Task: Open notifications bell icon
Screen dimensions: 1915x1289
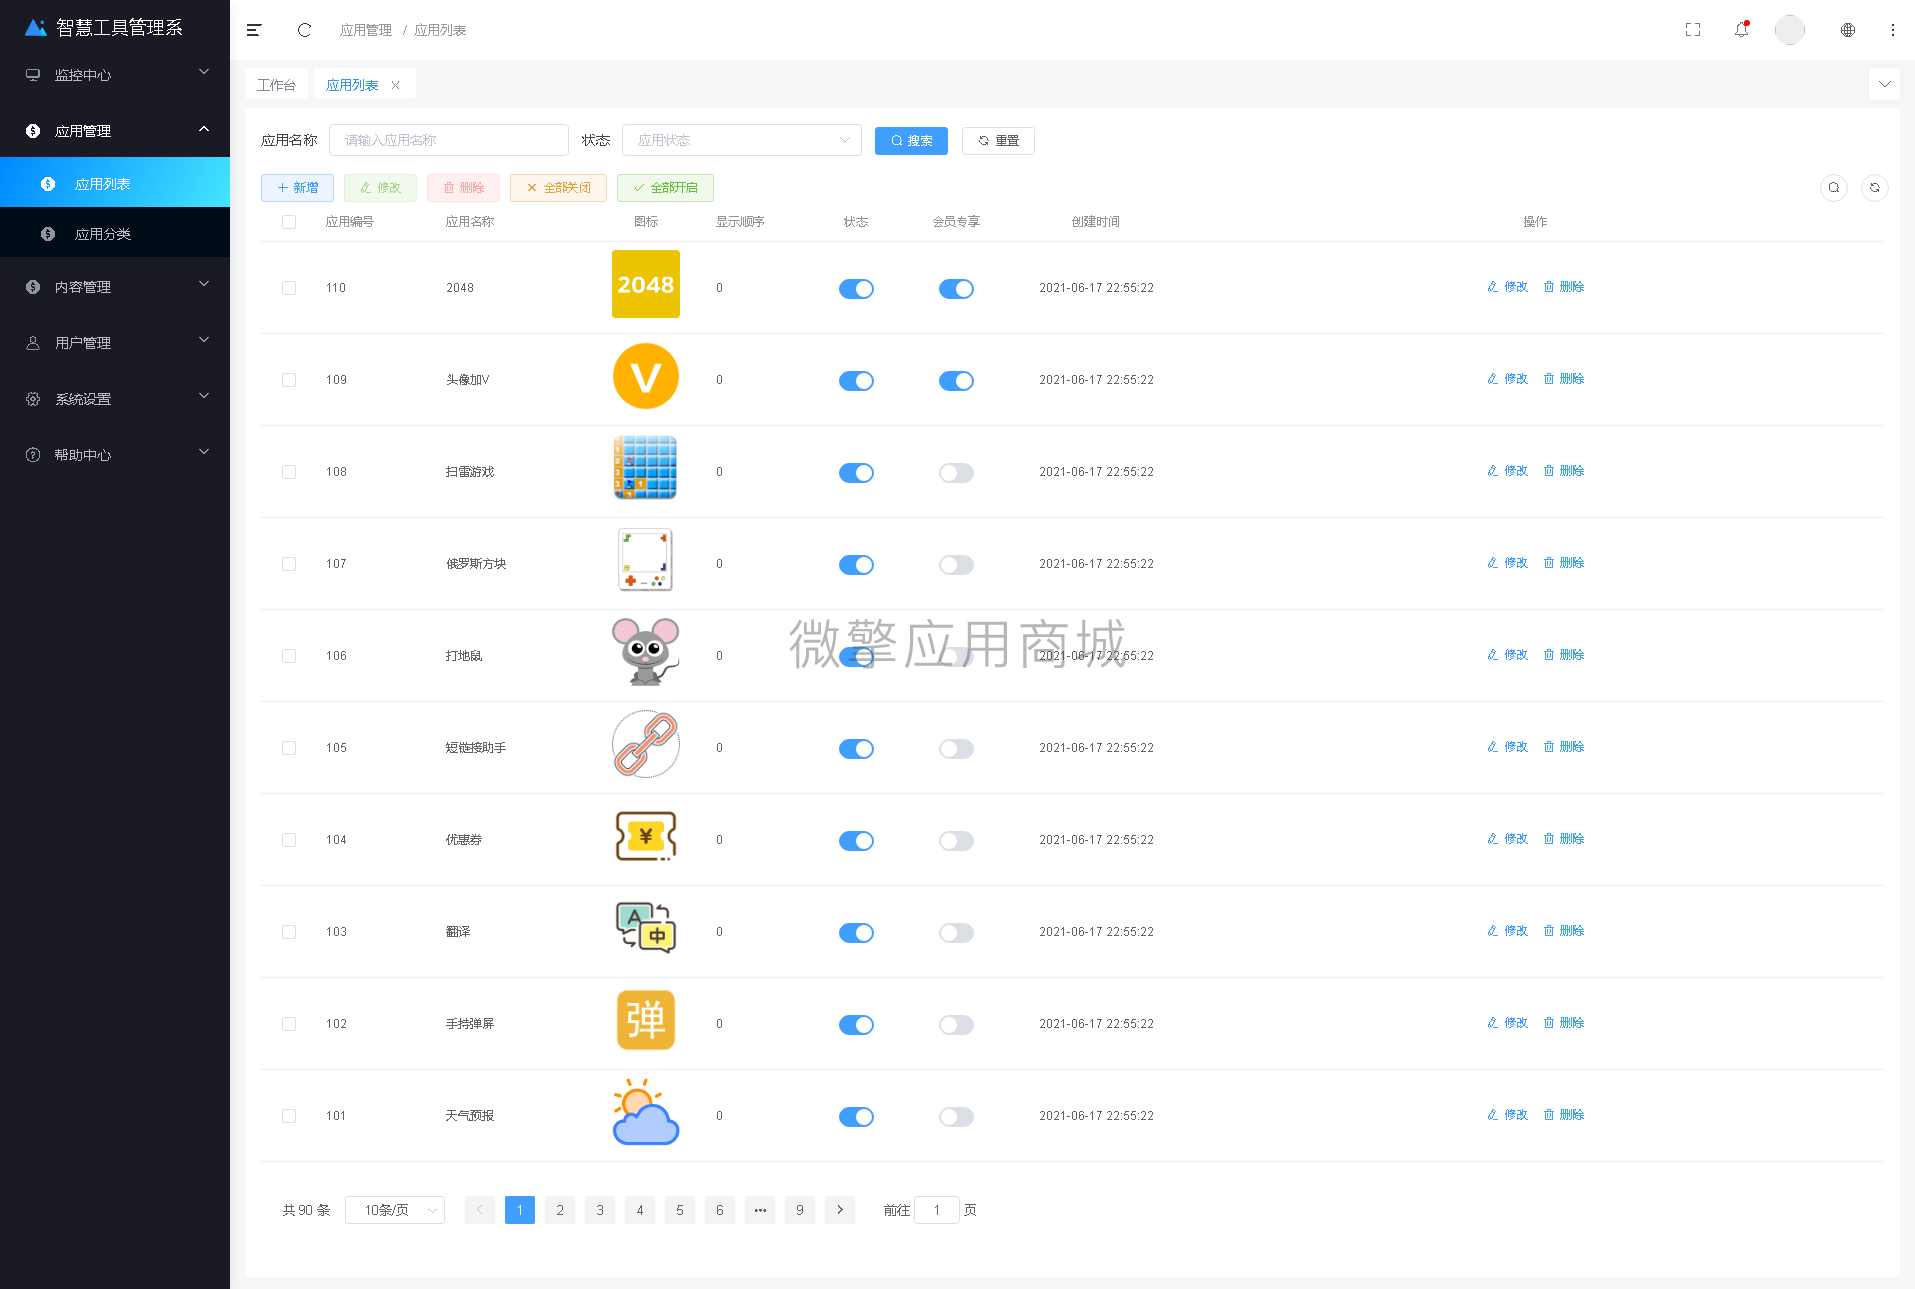Action: point(1742,29)
